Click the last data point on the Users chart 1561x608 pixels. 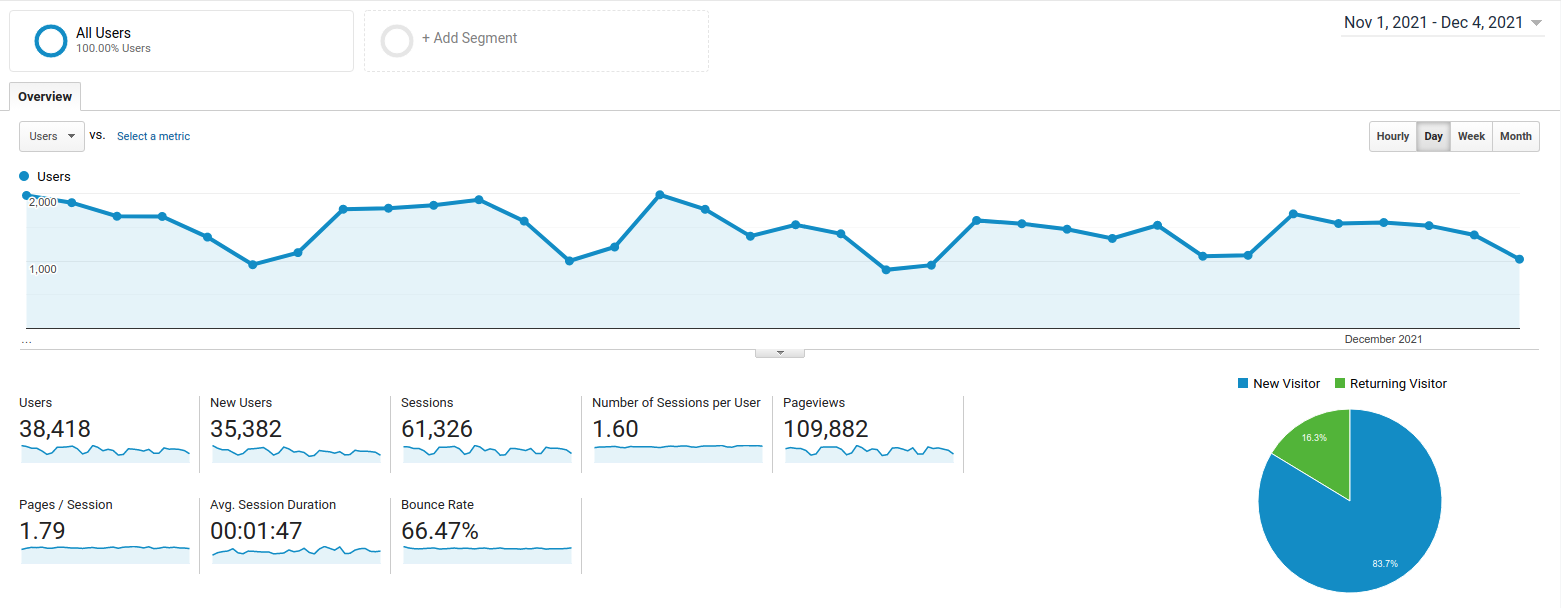tap(1519, 259)
